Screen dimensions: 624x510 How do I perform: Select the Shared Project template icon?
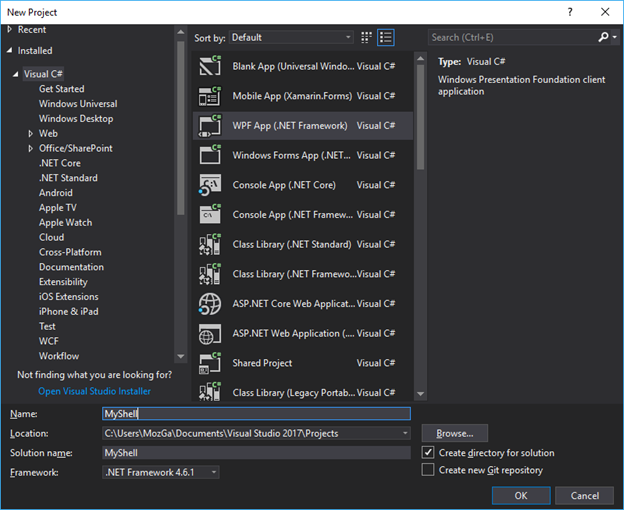click(210, 363)
